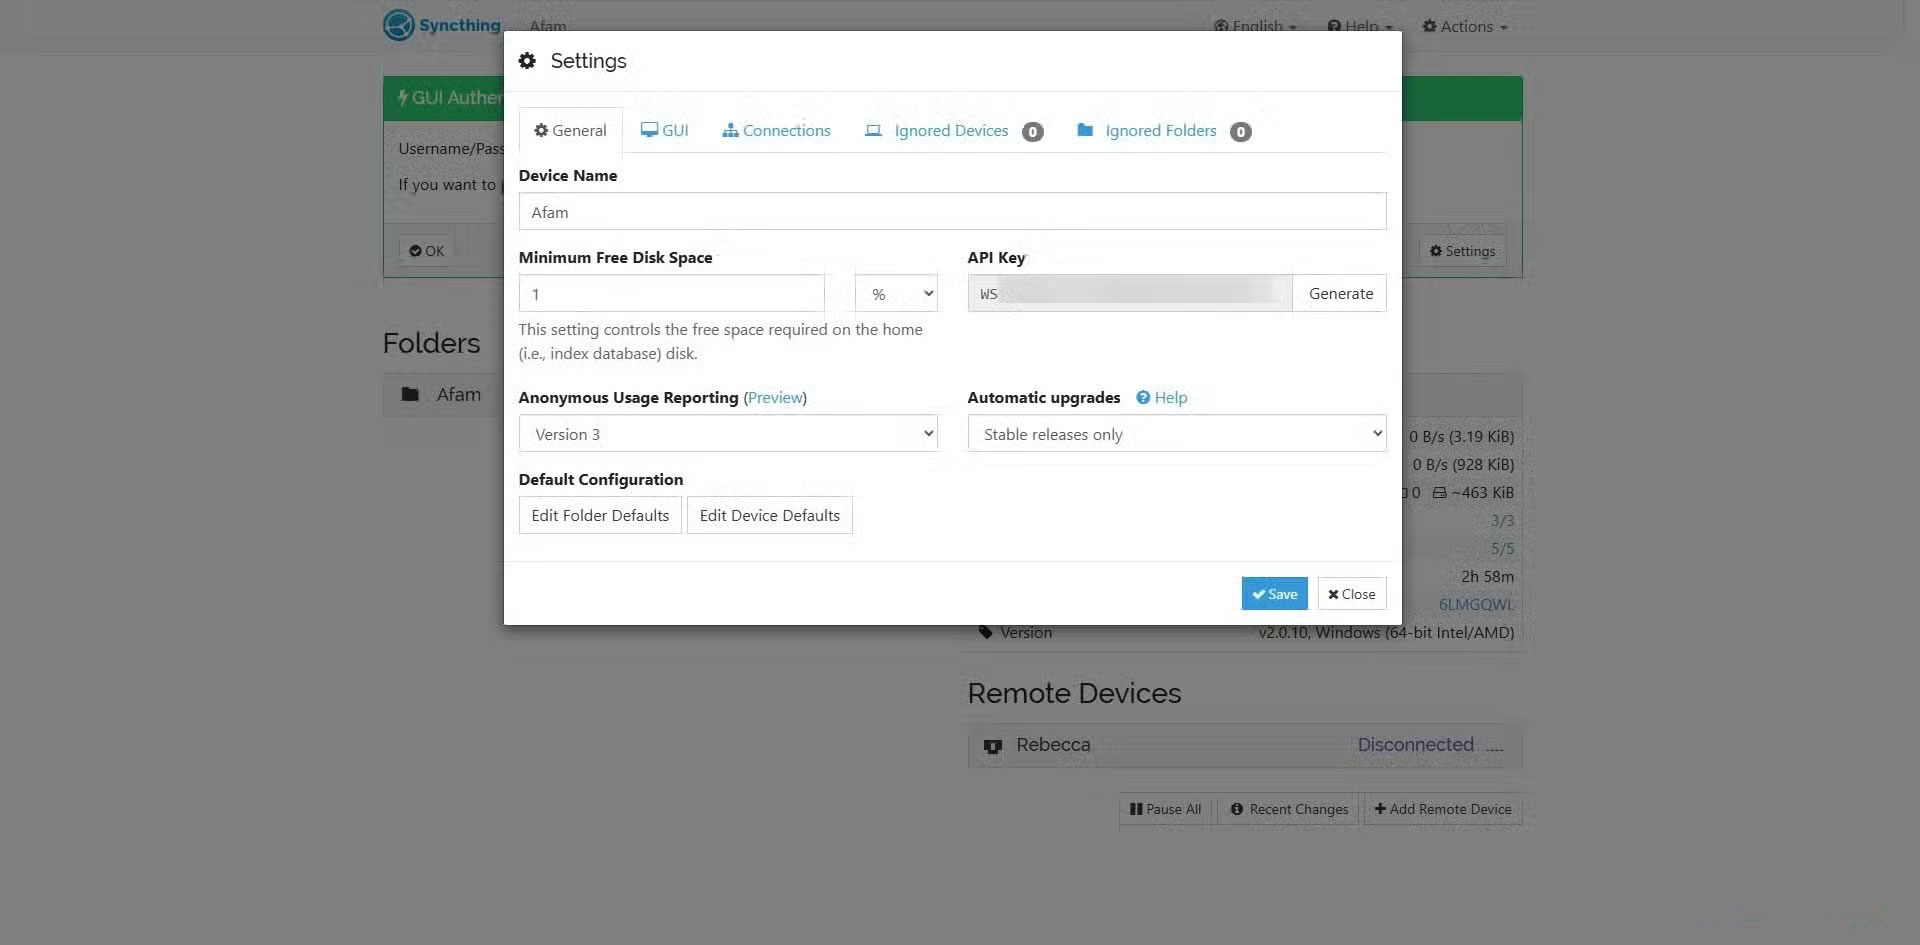Image resolution: width=1920 pixels, height=945 pixels.
Task: Click the network icon on the Connections tab
Action: [730, 130]
